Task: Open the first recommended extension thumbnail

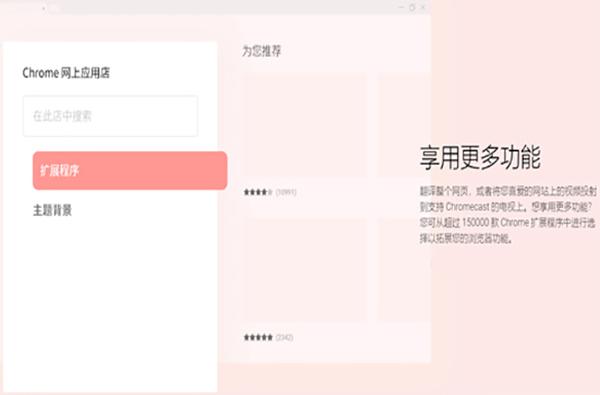Action: (304, 125)
